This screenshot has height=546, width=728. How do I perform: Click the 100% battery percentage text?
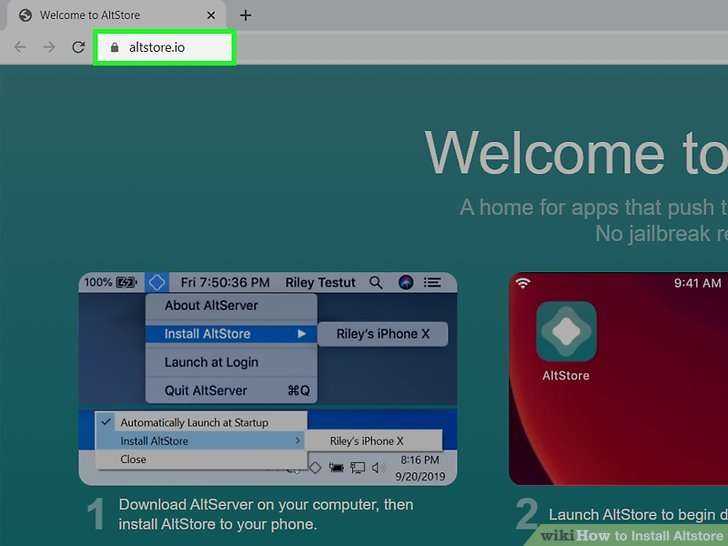98,282
